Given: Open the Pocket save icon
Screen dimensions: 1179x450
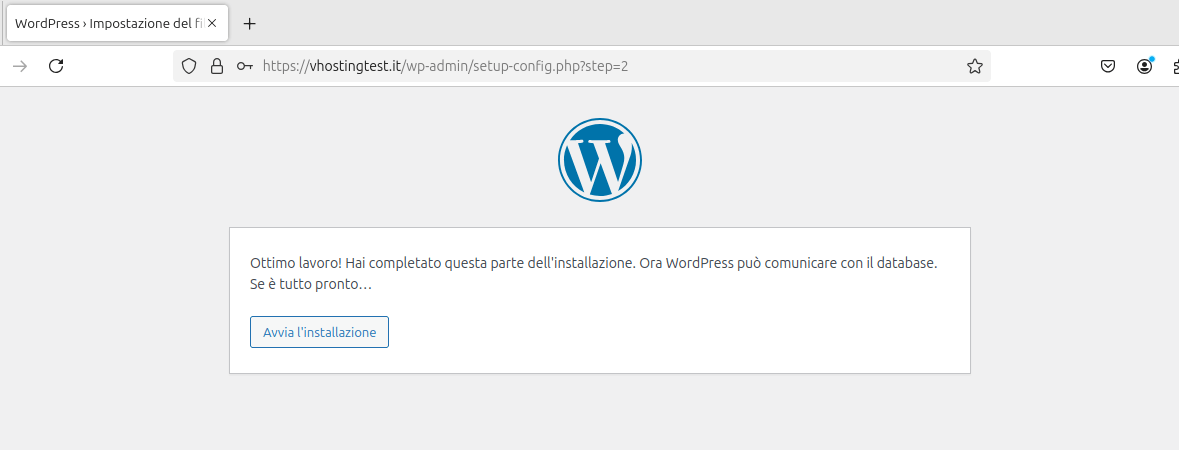Looking at the screenshot, I should pos(1108,66).
